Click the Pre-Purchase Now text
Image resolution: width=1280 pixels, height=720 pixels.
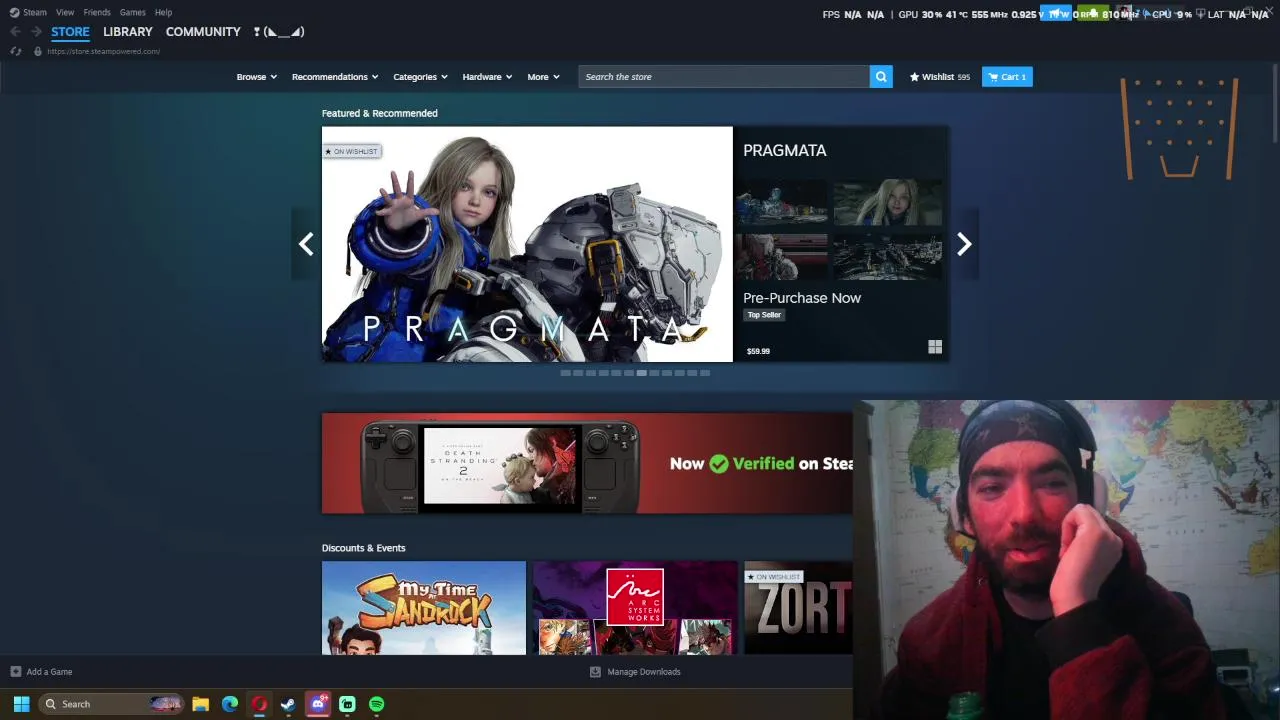[x=802, y=298]
